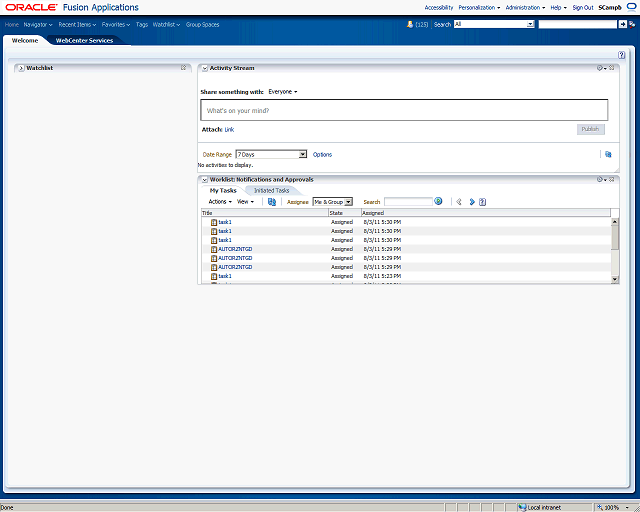Sort by the Assigned column header
Screen dimensions: 640x512
click(x=486, y=213)
